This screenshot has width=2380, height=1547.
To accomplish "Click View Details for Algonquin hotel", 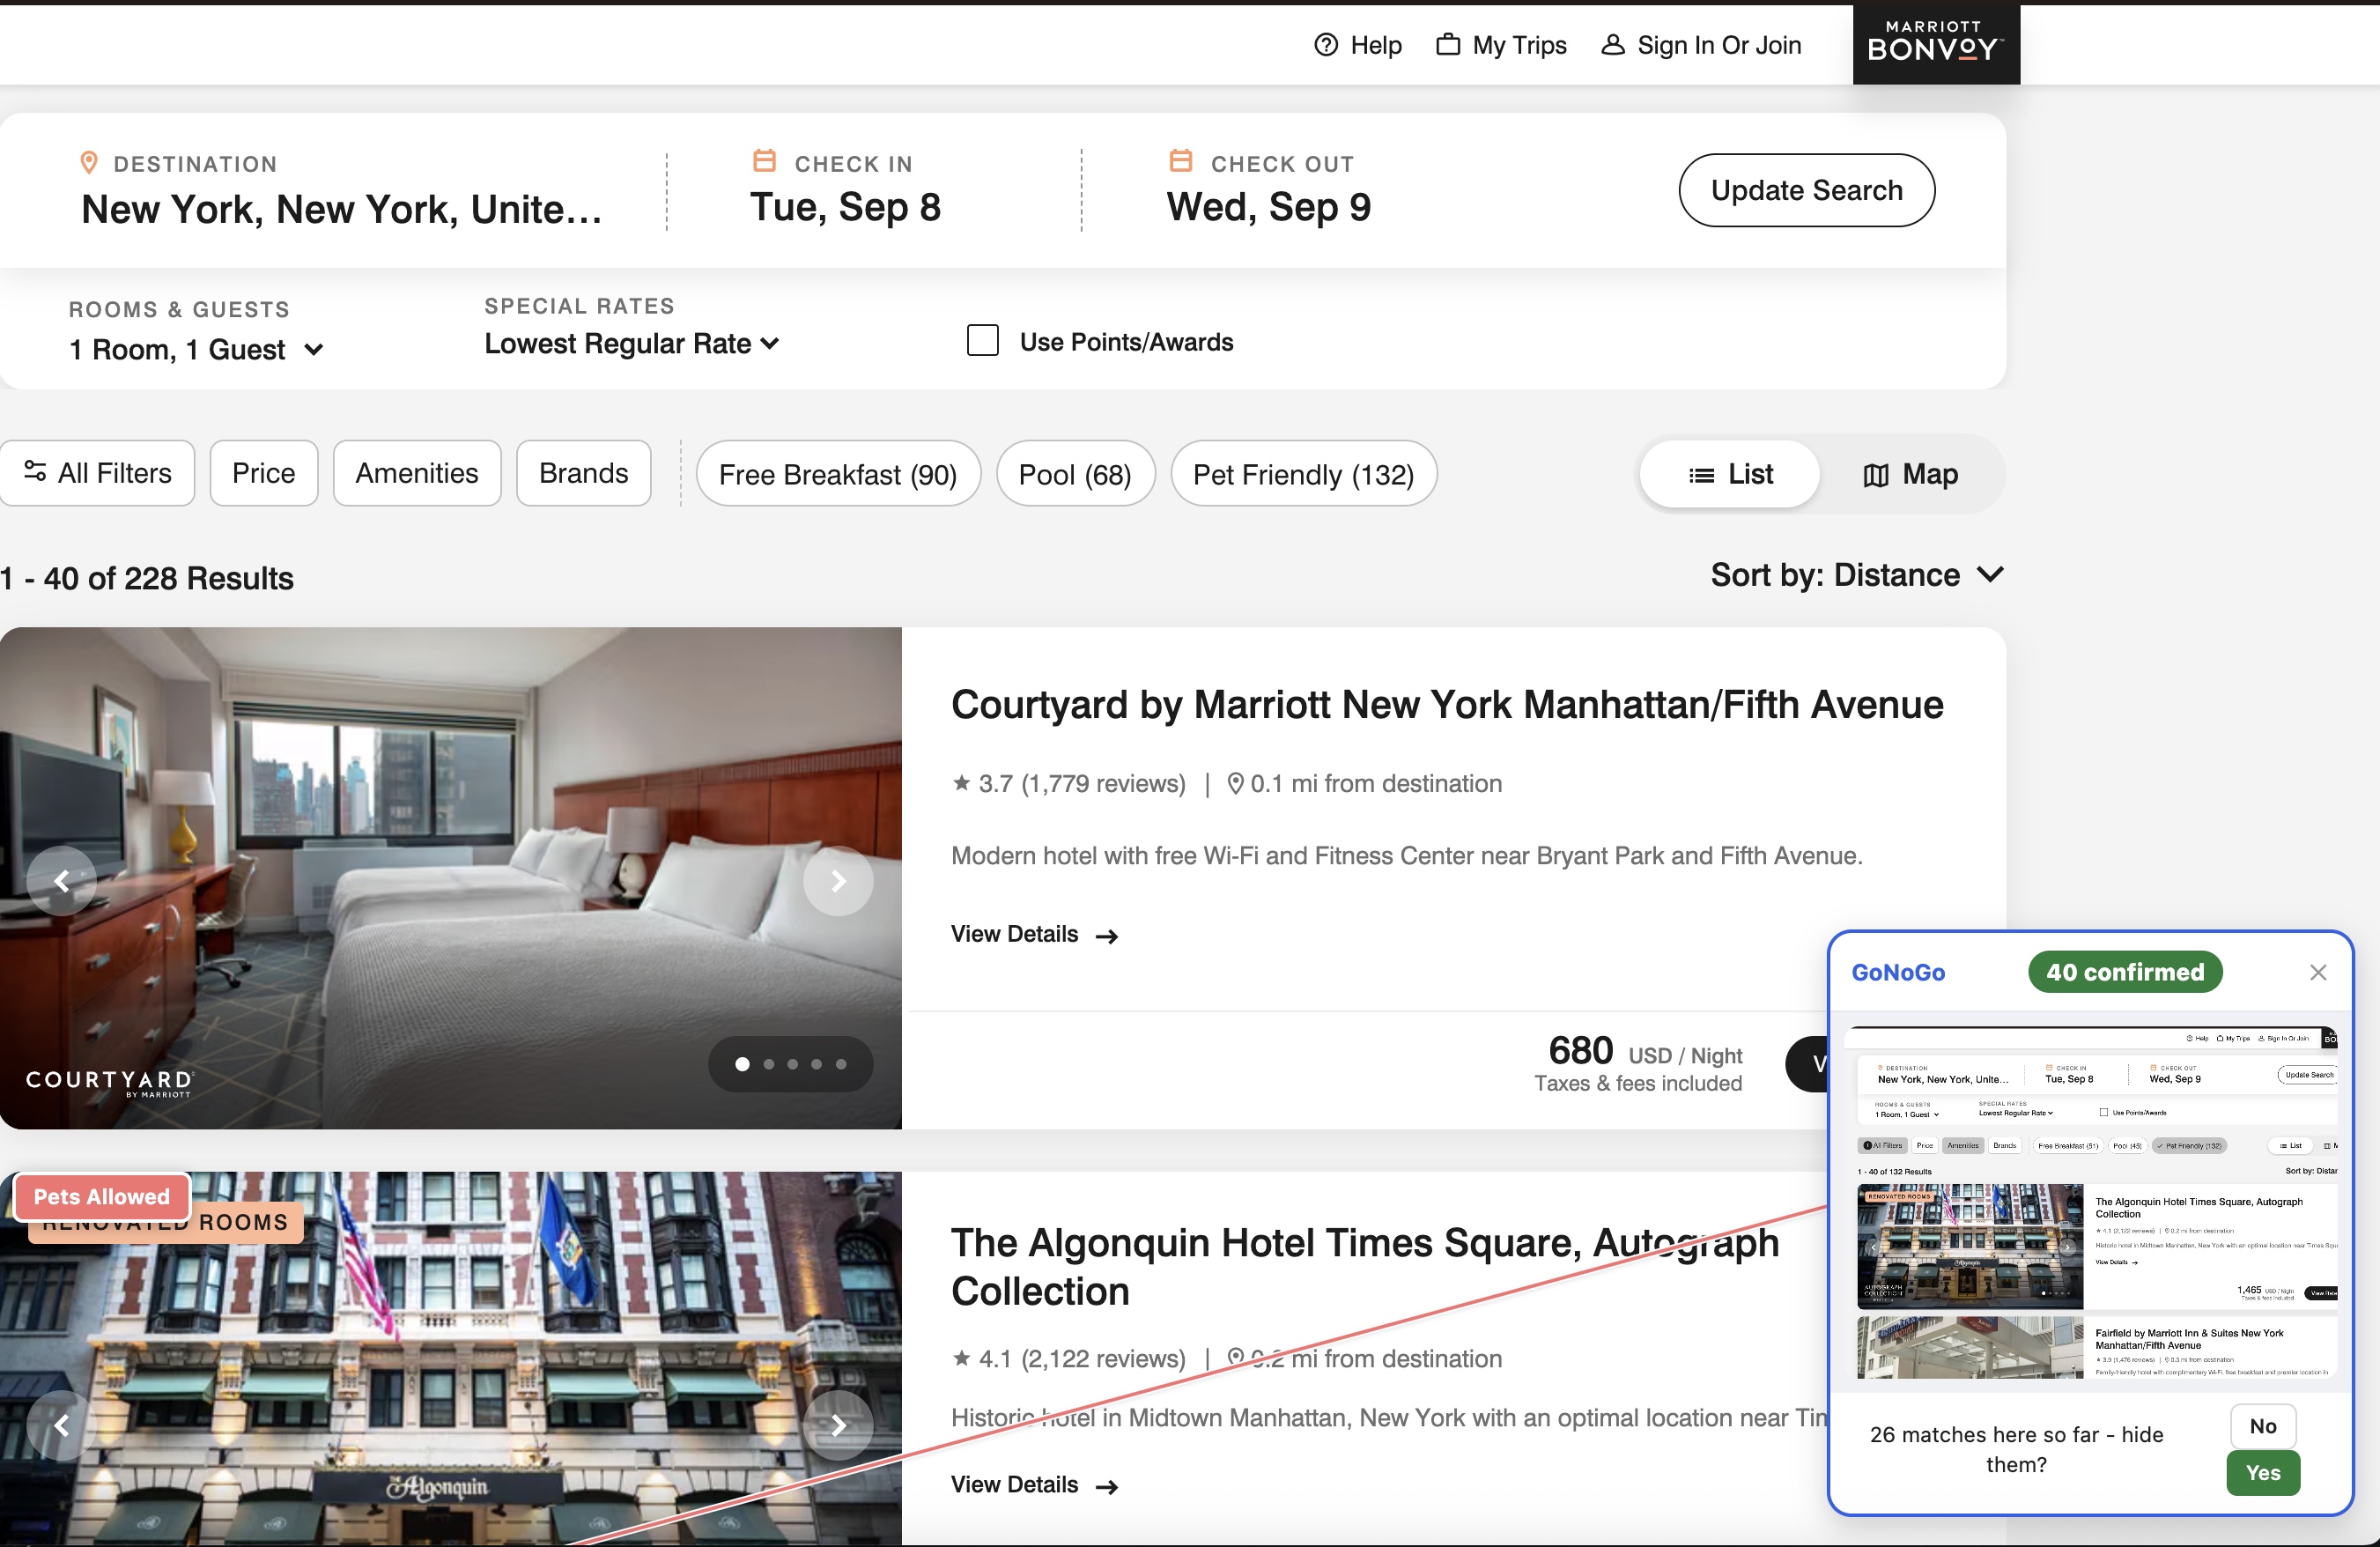I will point(1034,1485).
